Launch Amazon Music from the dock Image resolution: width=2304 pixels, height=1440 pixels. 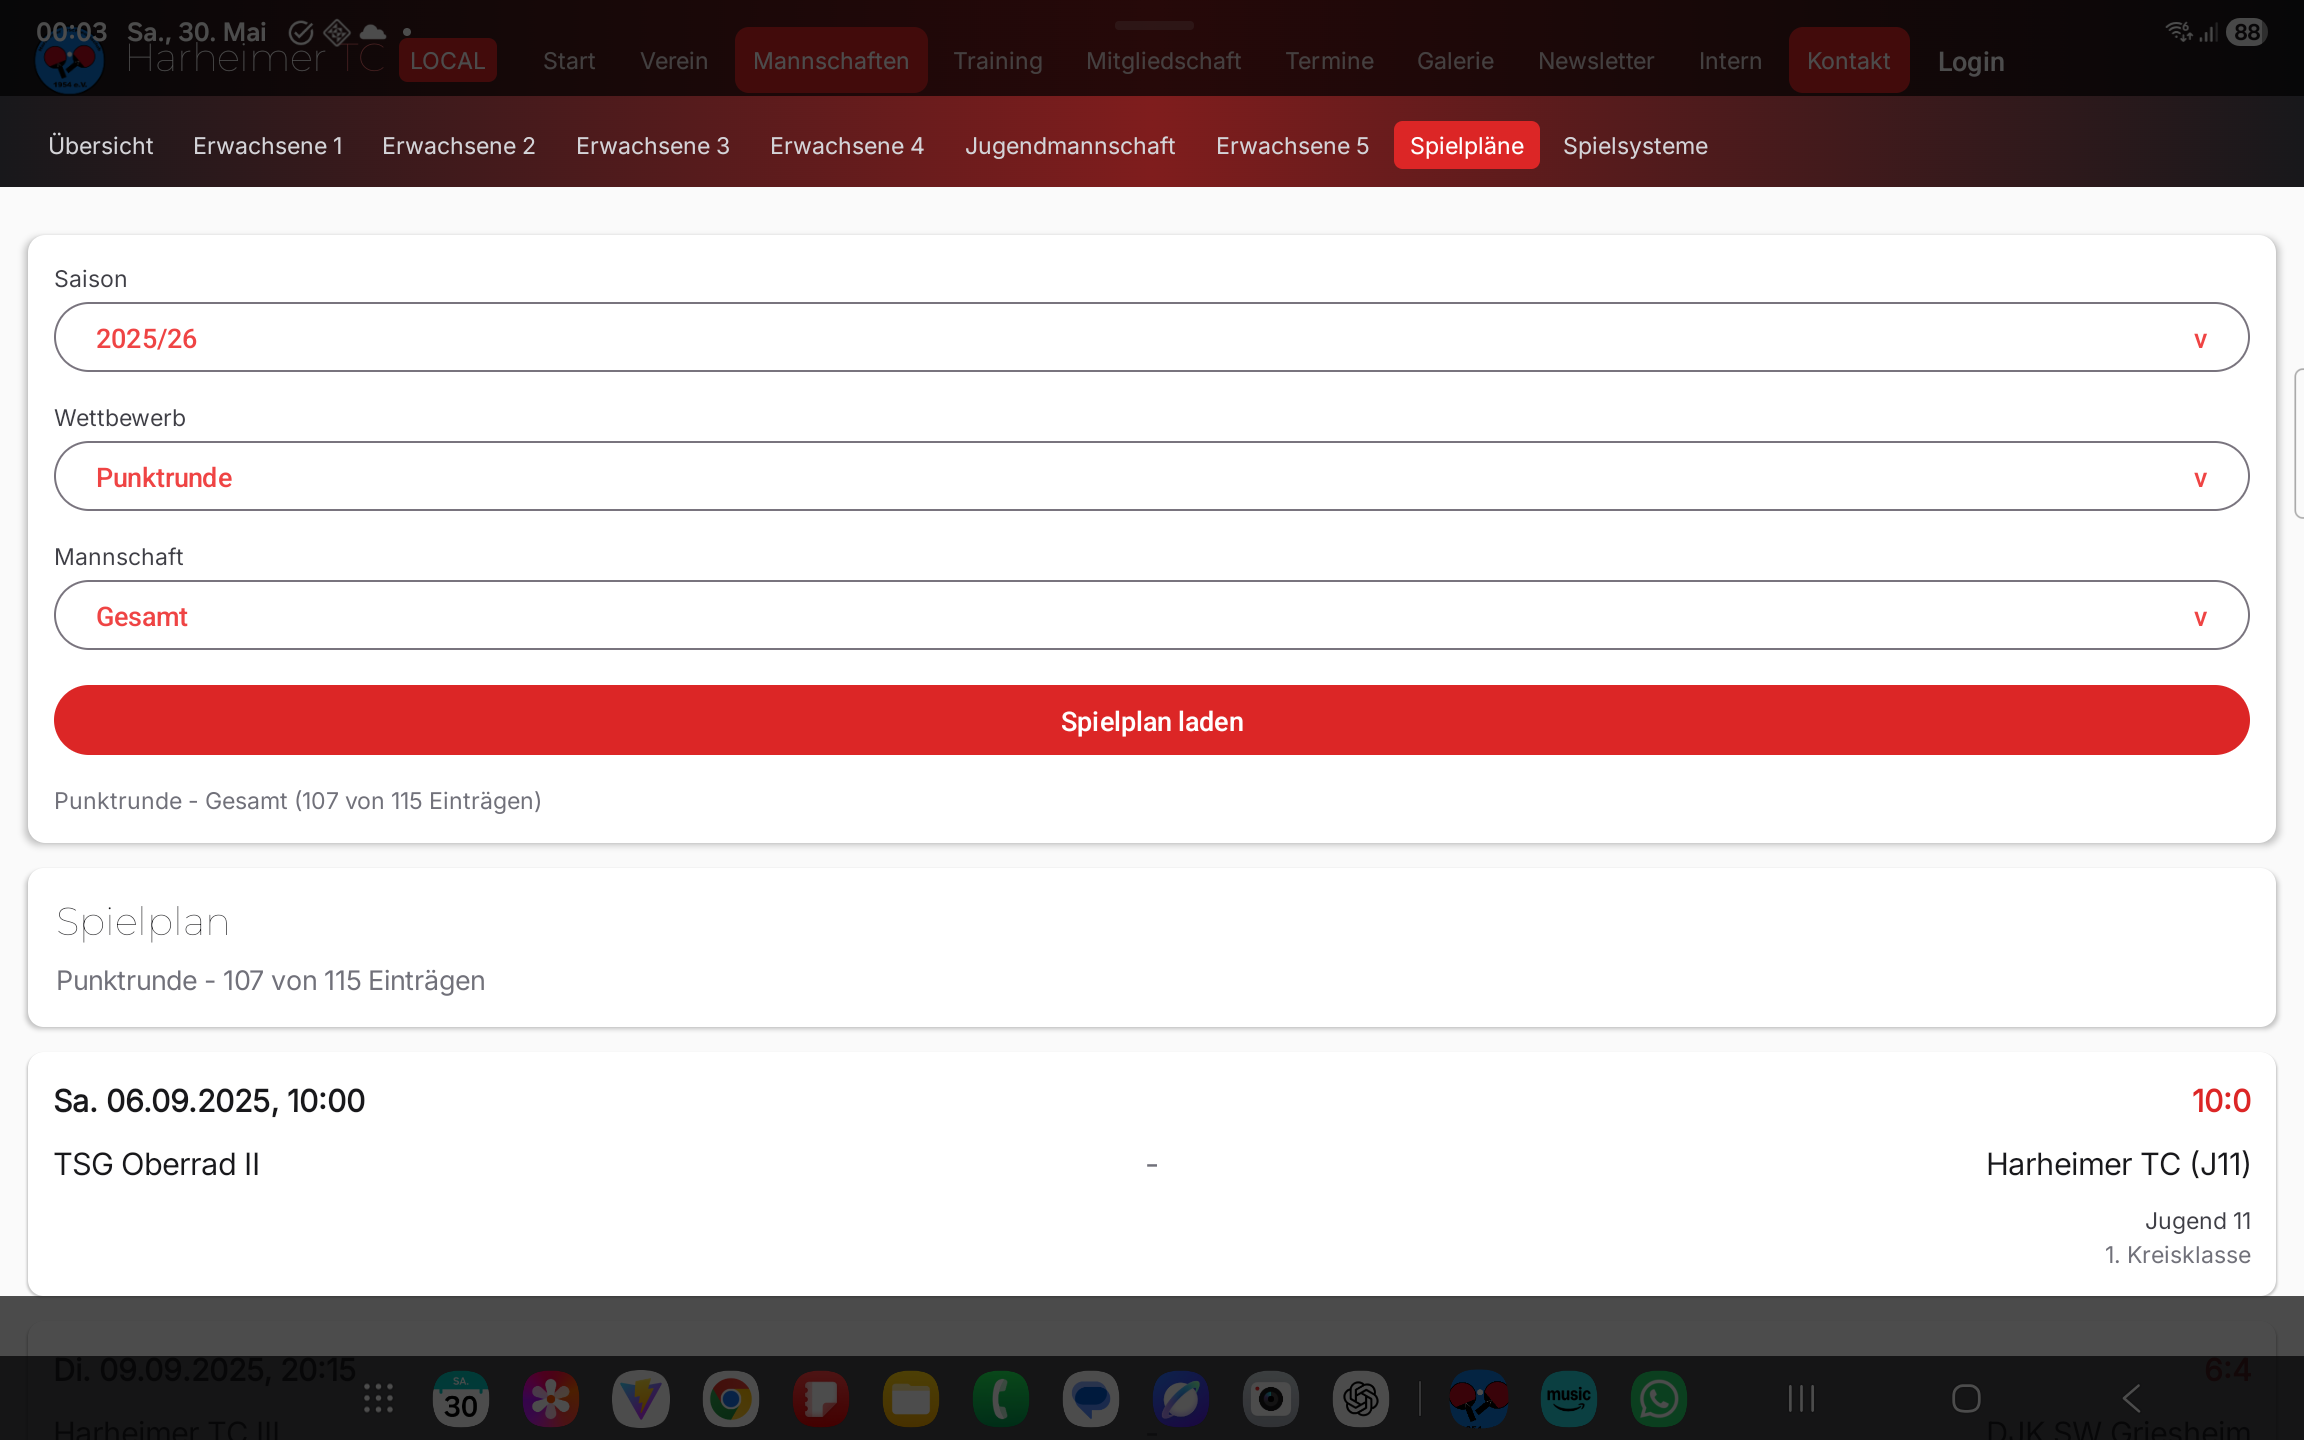pos(1569,1398)
